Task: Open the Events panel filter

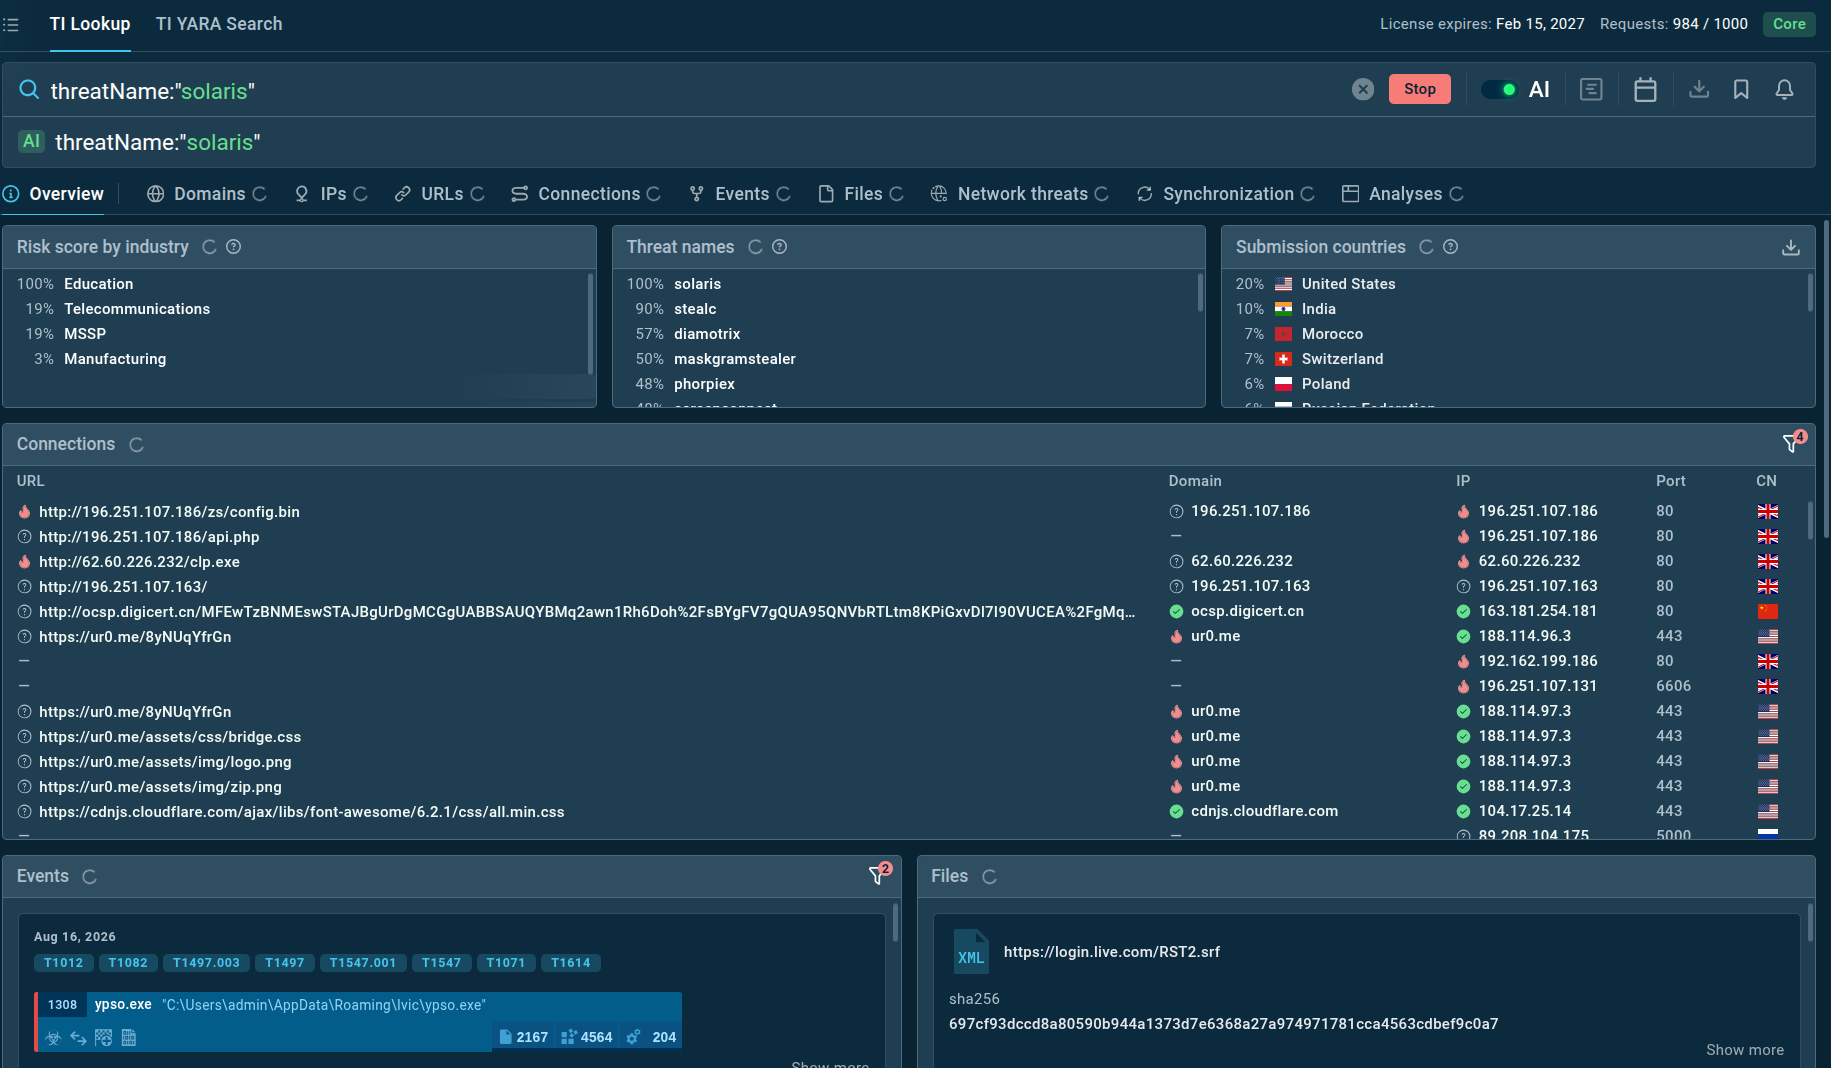Action: coord(877,875)
